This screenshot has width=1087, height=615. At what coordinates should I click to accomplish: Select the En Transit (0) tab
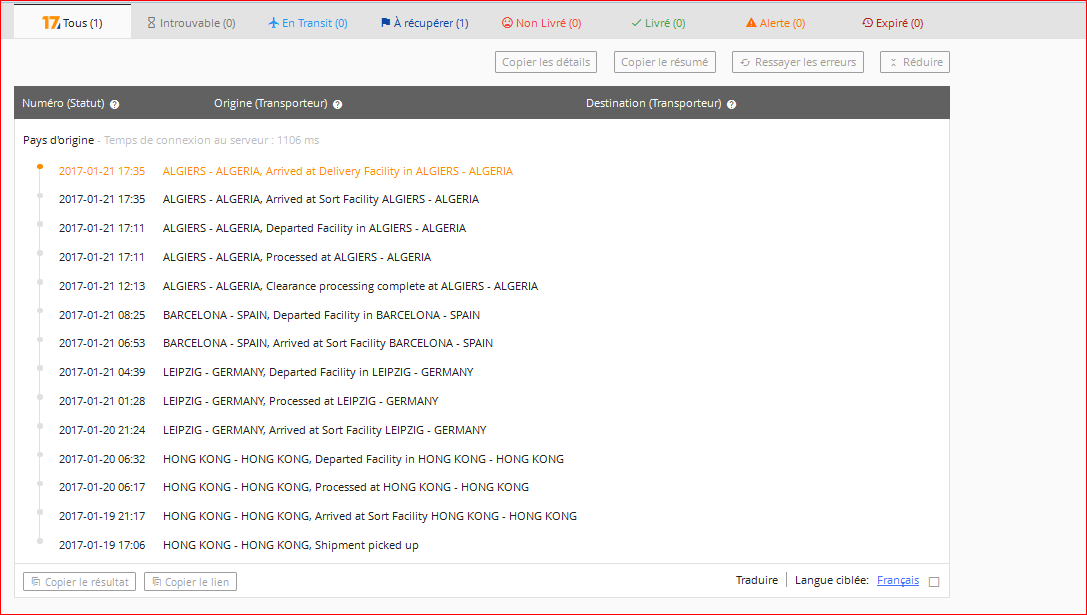(x=309, y=23)
